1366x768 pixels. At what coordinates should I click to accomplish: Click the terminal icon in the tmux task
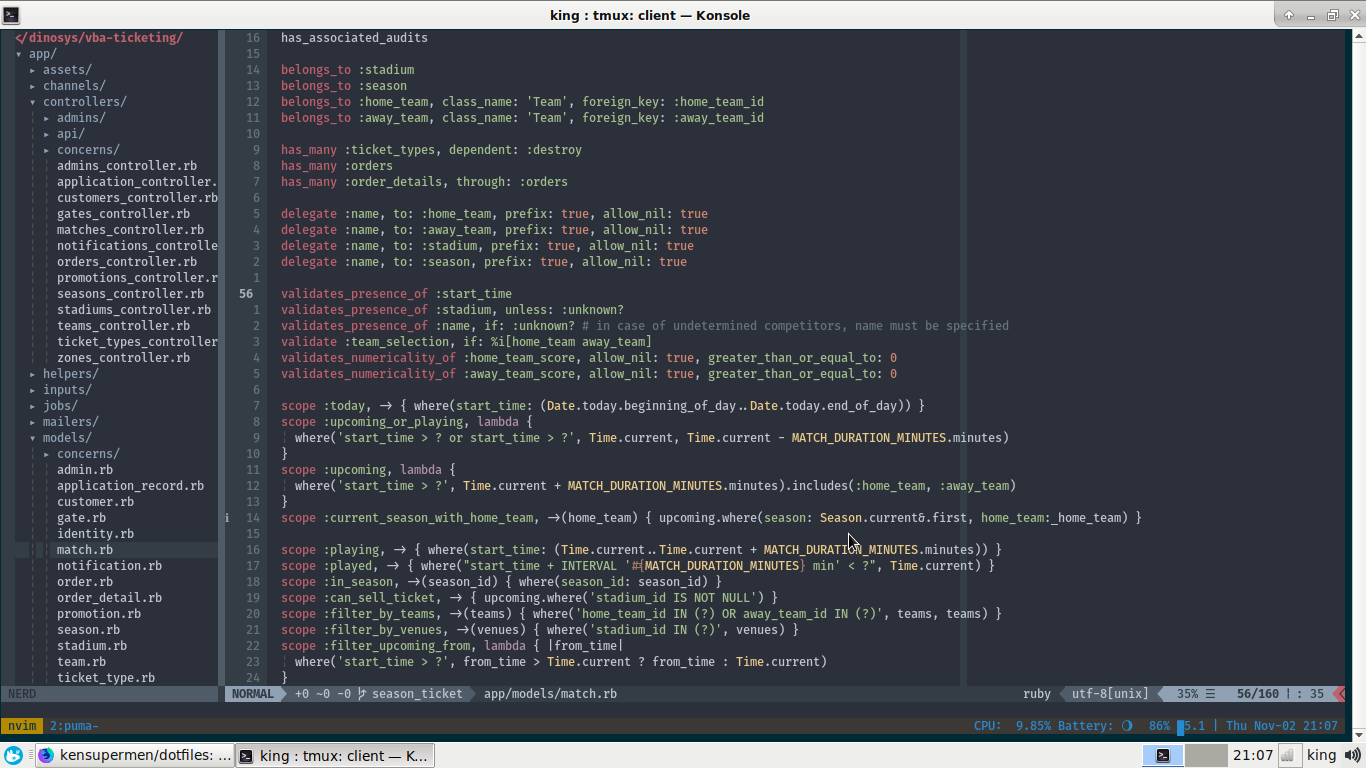(x=246, y=755)
